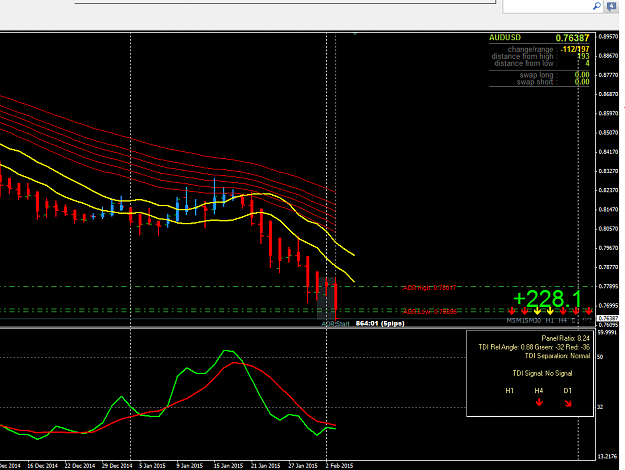This screenshot has height=470, width=625.
Task: Click the ADR Start label
Action: tap(335, 324)
